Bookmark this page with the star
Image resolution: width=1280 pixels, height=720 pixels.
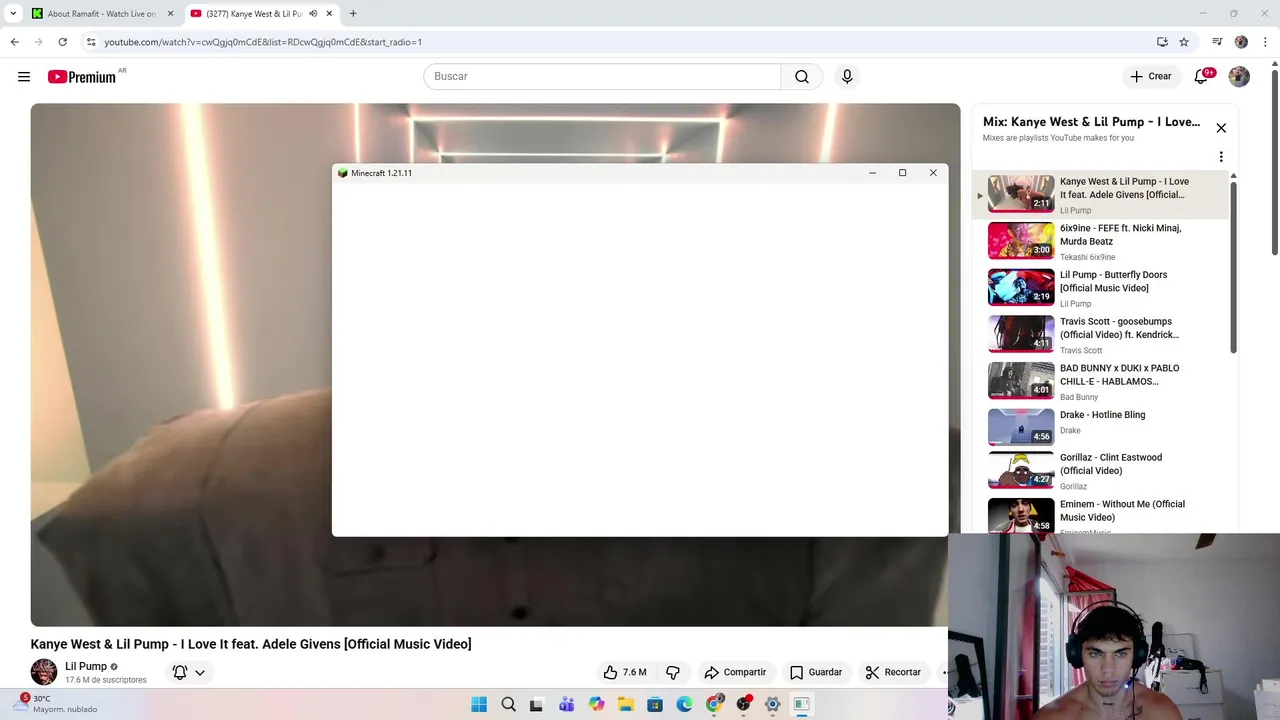[x=1184, y=42]
